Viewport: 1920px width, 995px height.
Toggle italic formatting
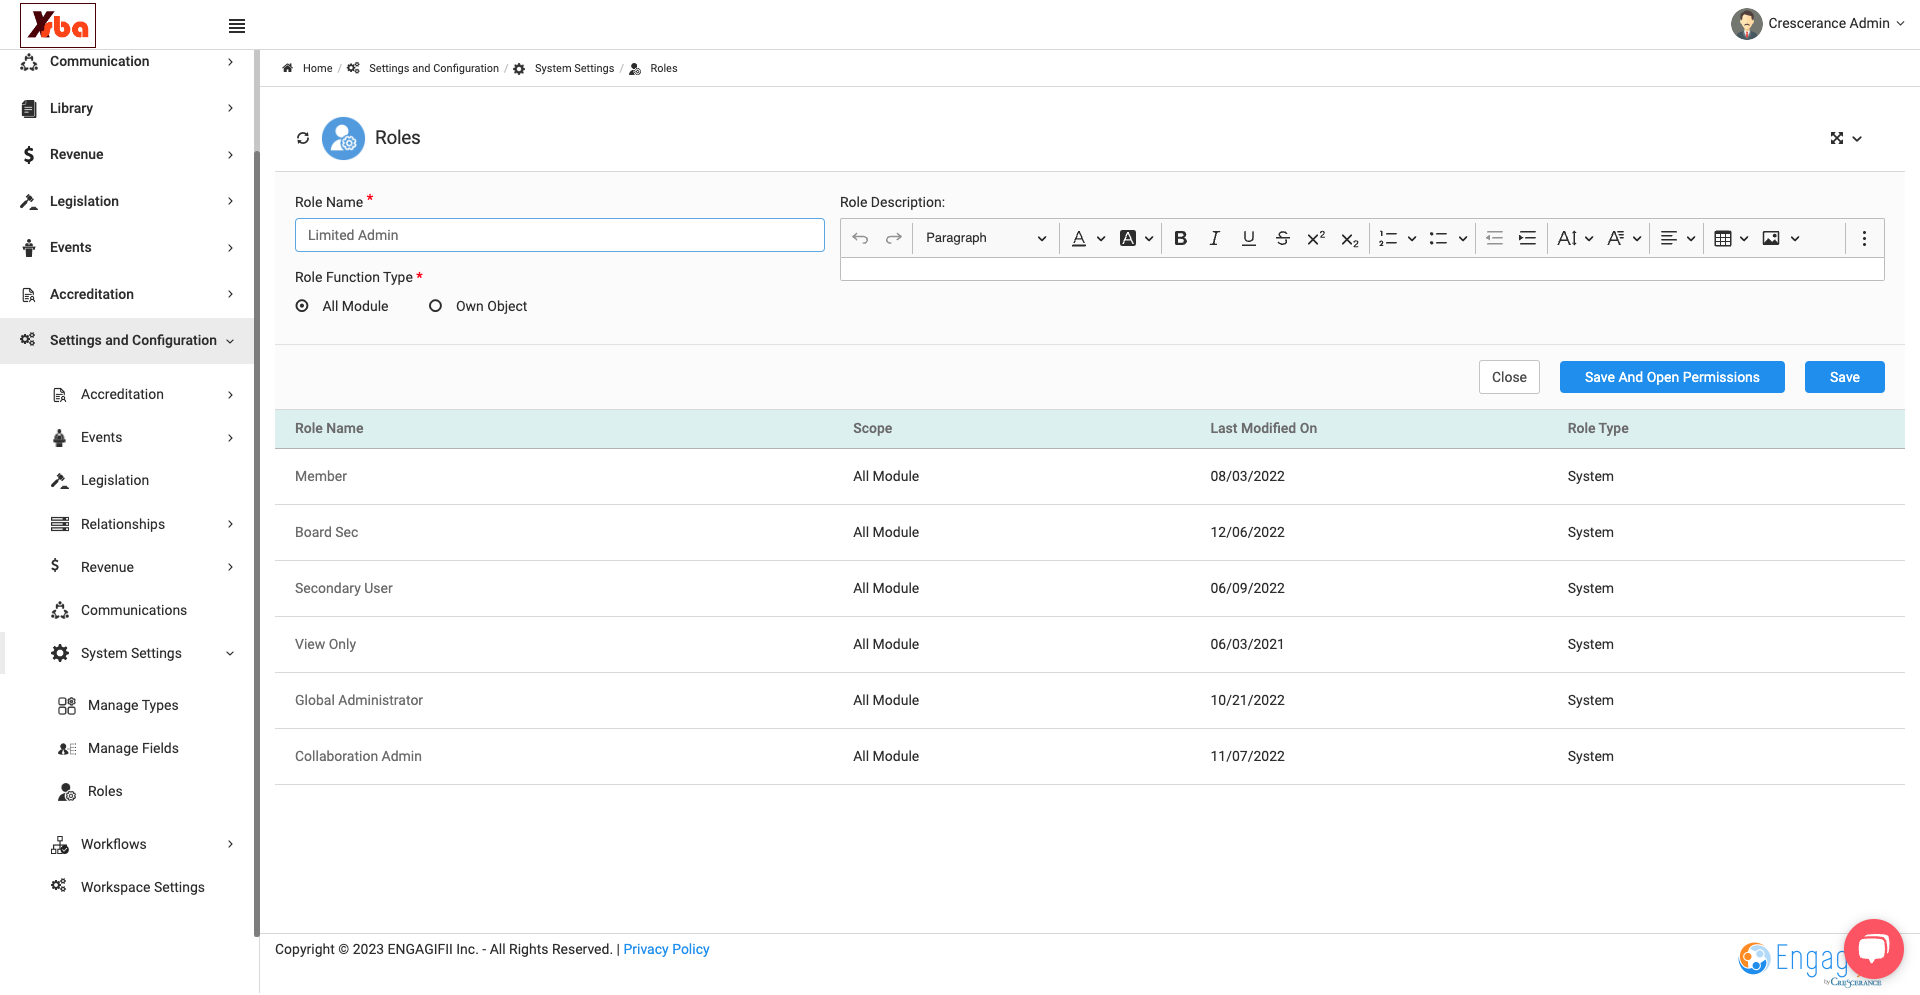click(x=1215, y=238)
